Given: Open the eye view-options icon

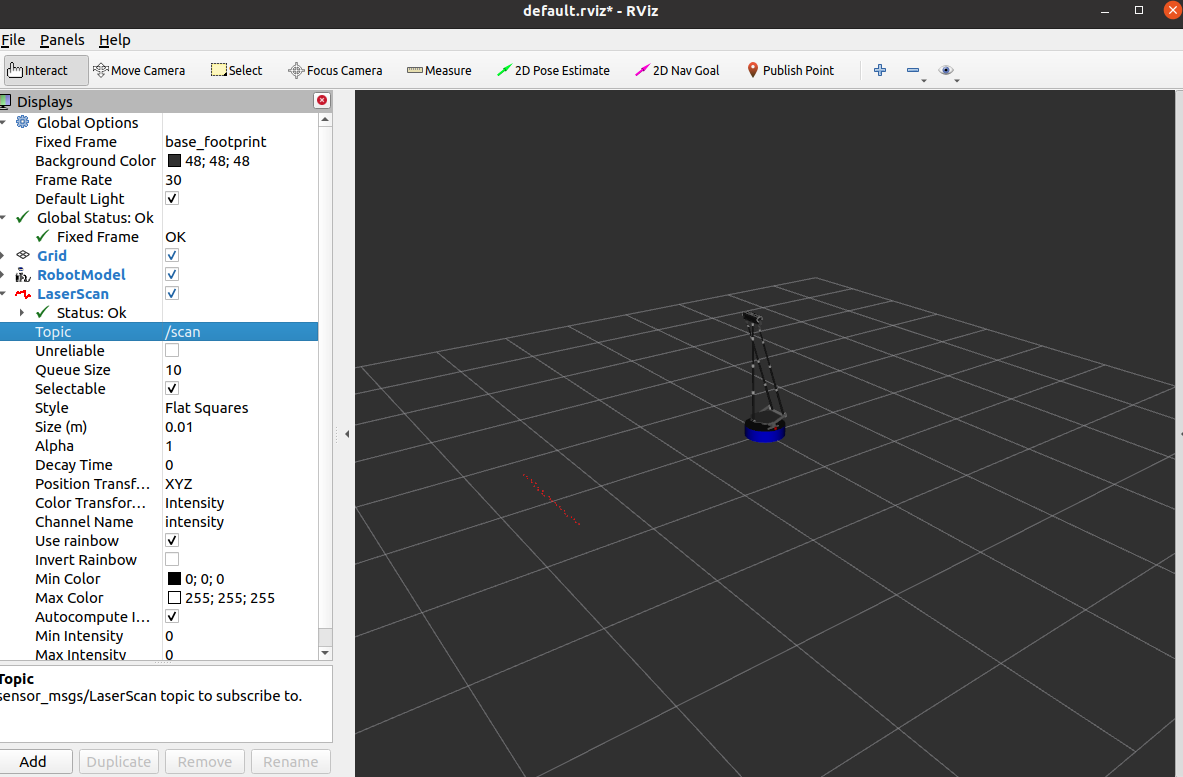Looking at the screenshot, I should [945, 70].
